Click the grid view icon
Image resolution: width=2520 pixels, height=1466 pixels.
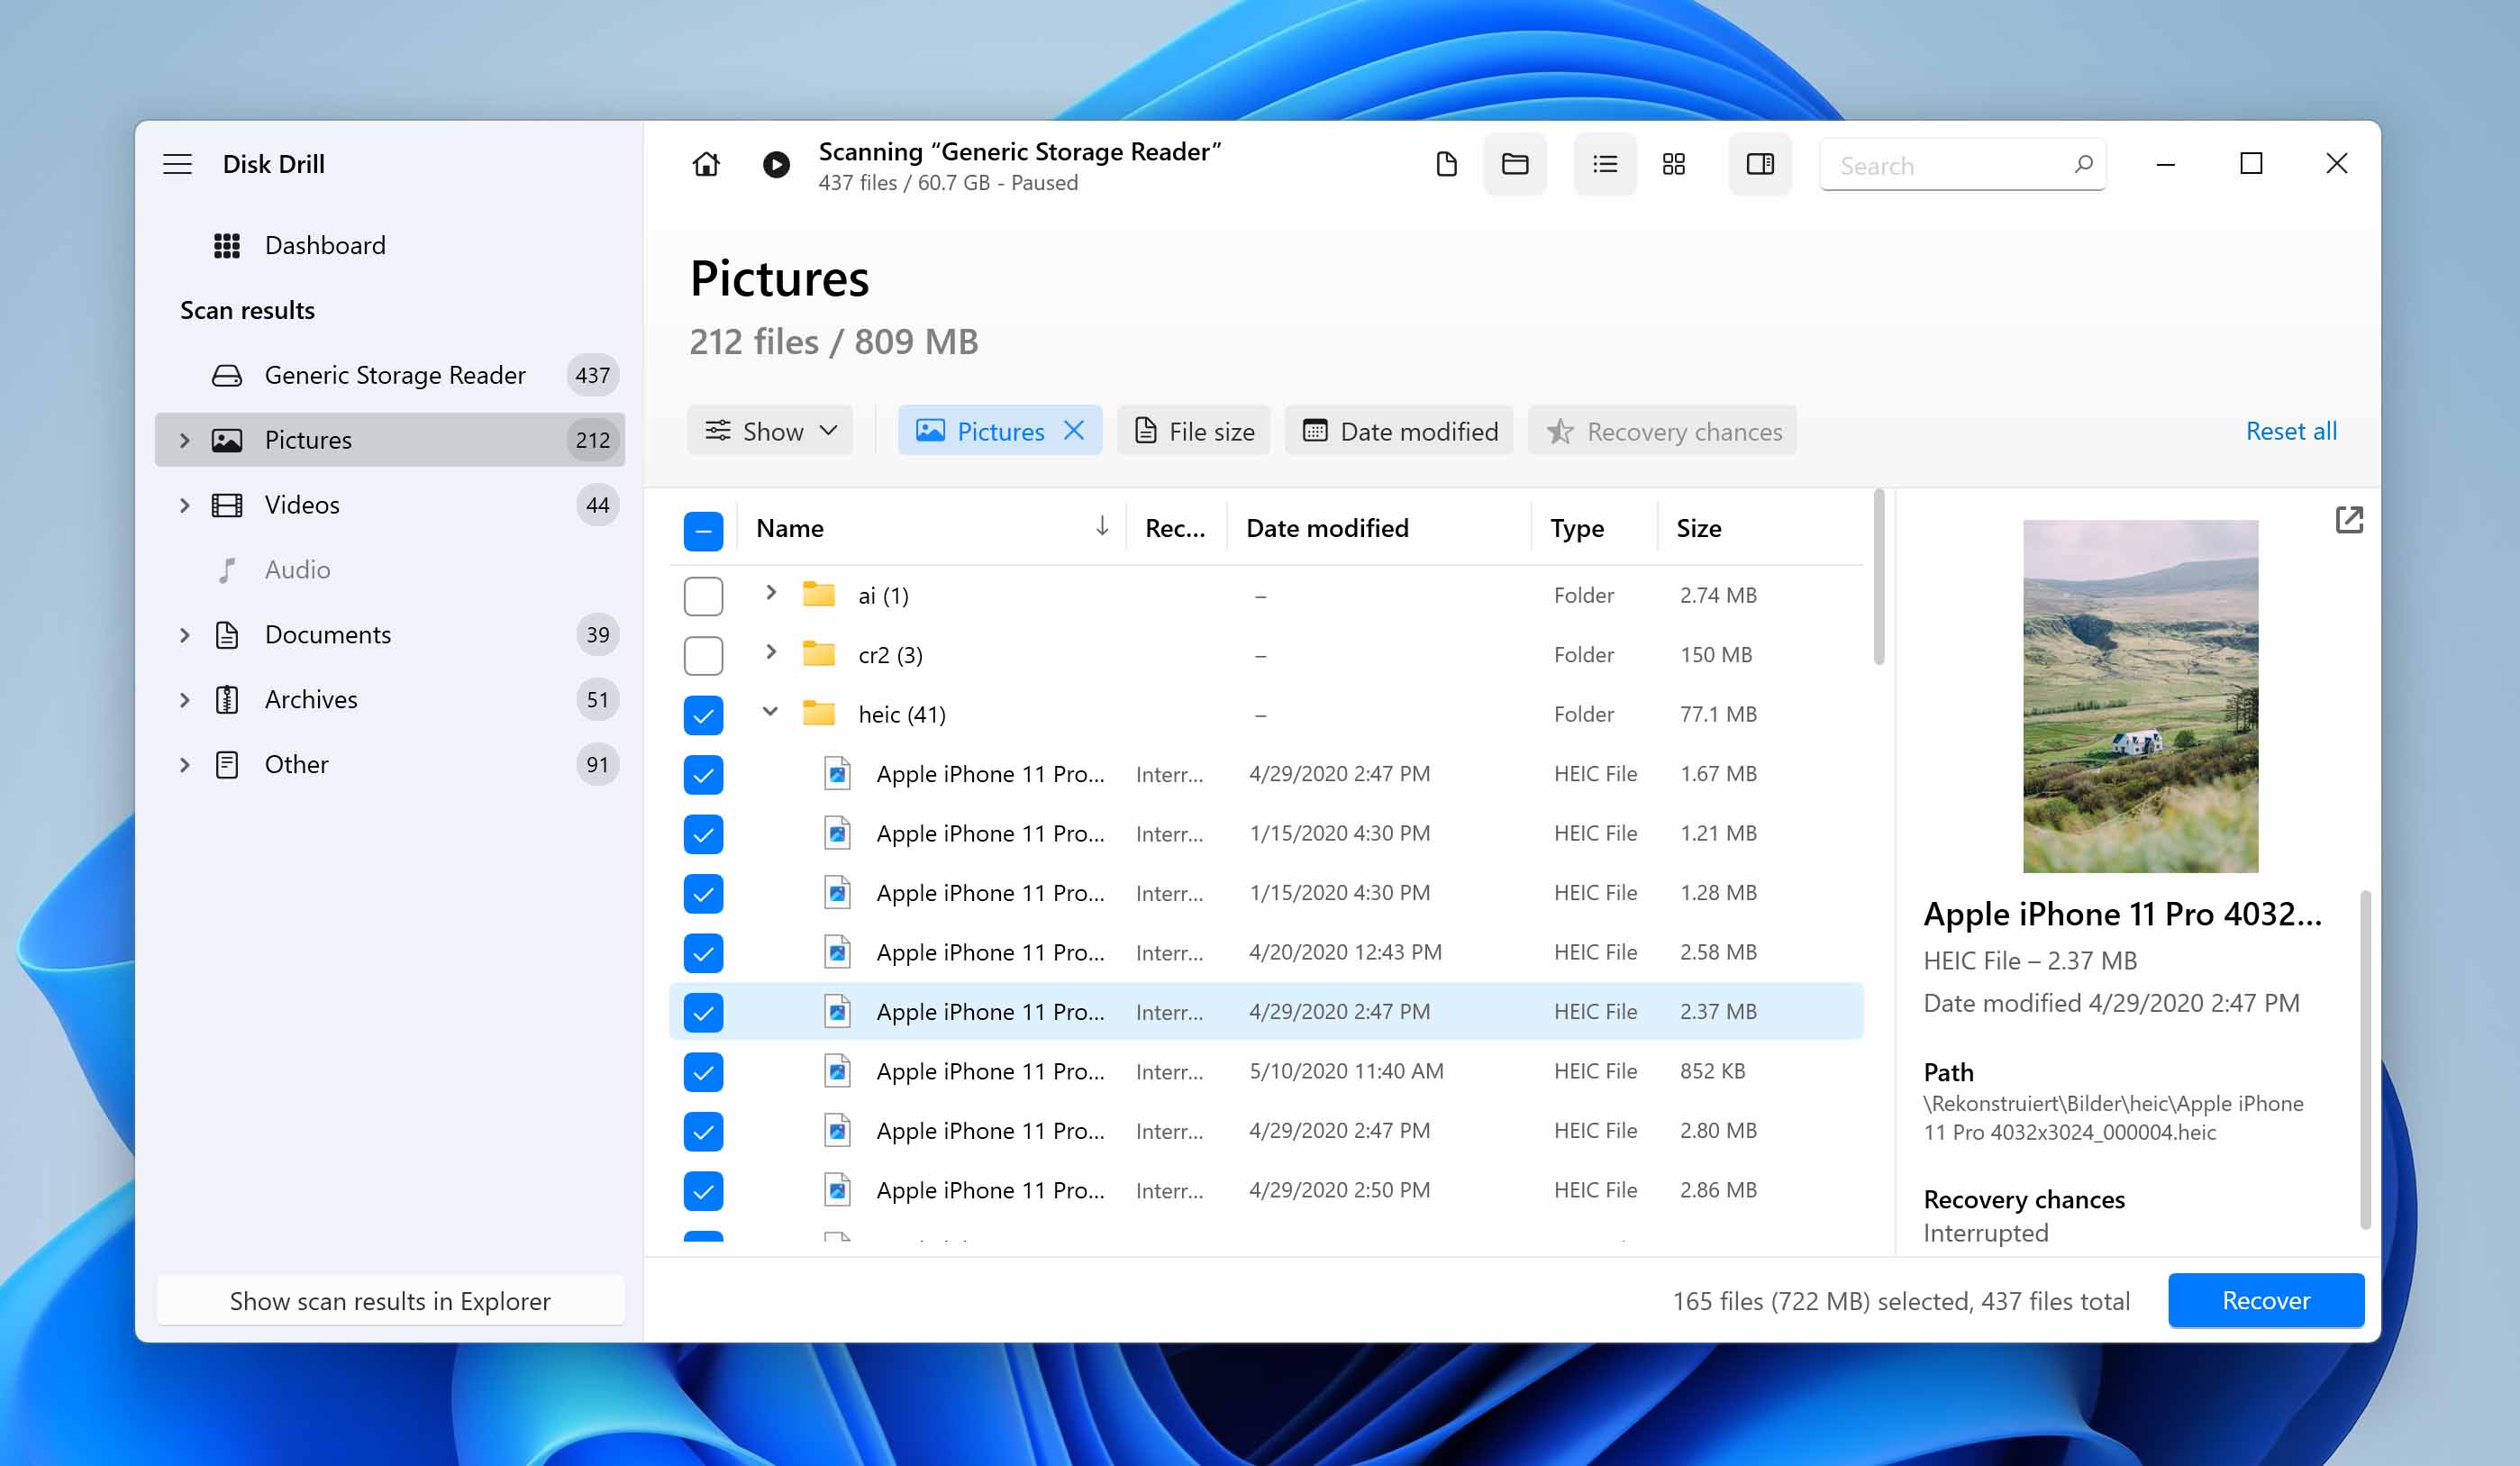click(x=1676, y=164)
